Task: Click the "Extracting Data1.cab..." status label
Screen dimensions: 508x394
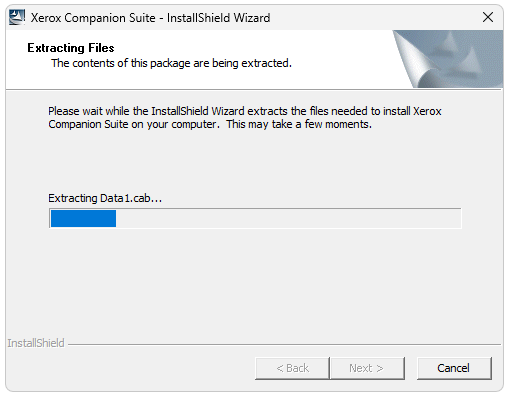Action: pos(105,198)
